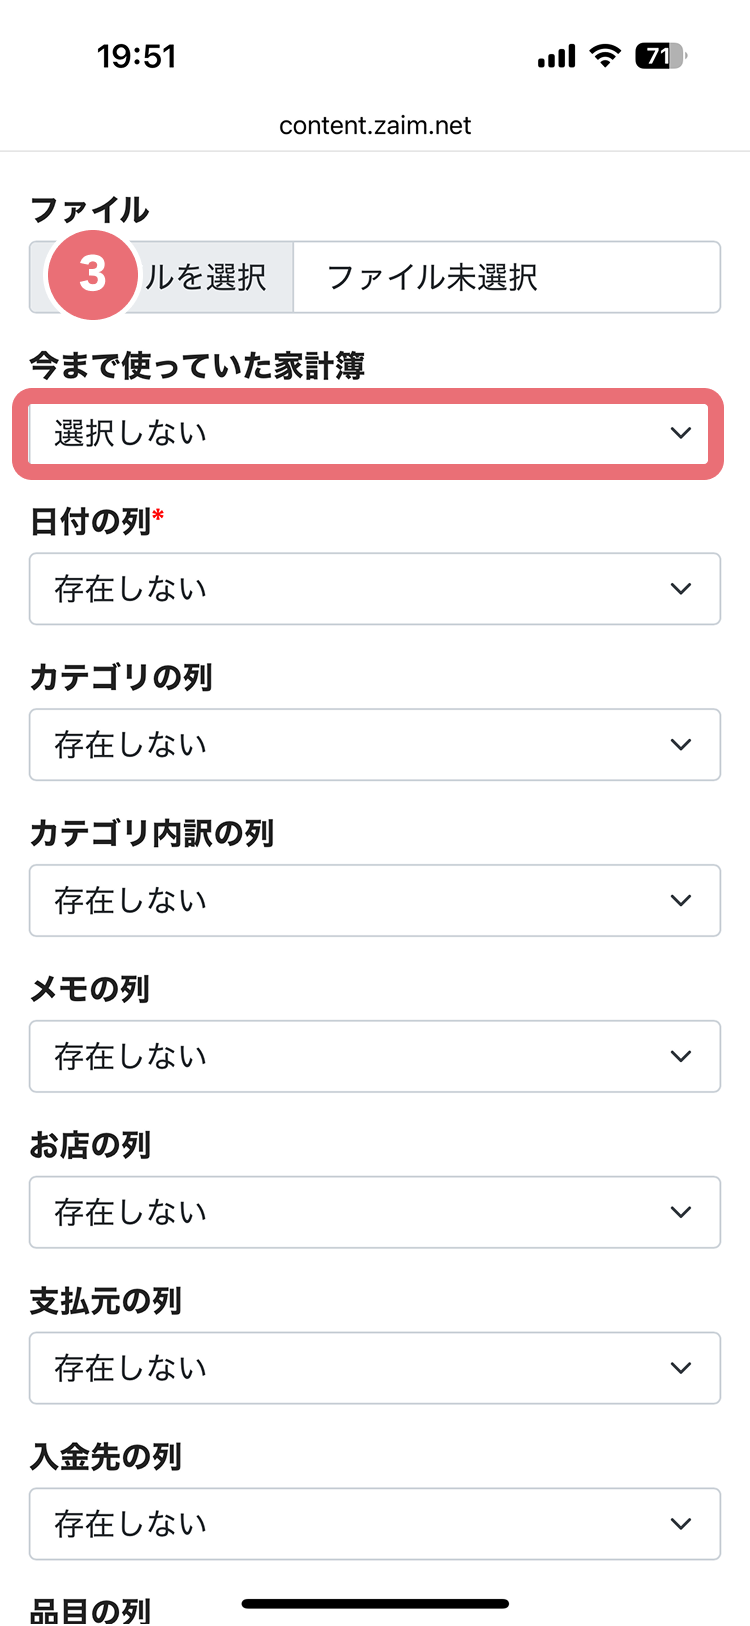750x1626 pixels.
Task: Open the お店の列 dropdown
Action: pos(375,1212)
